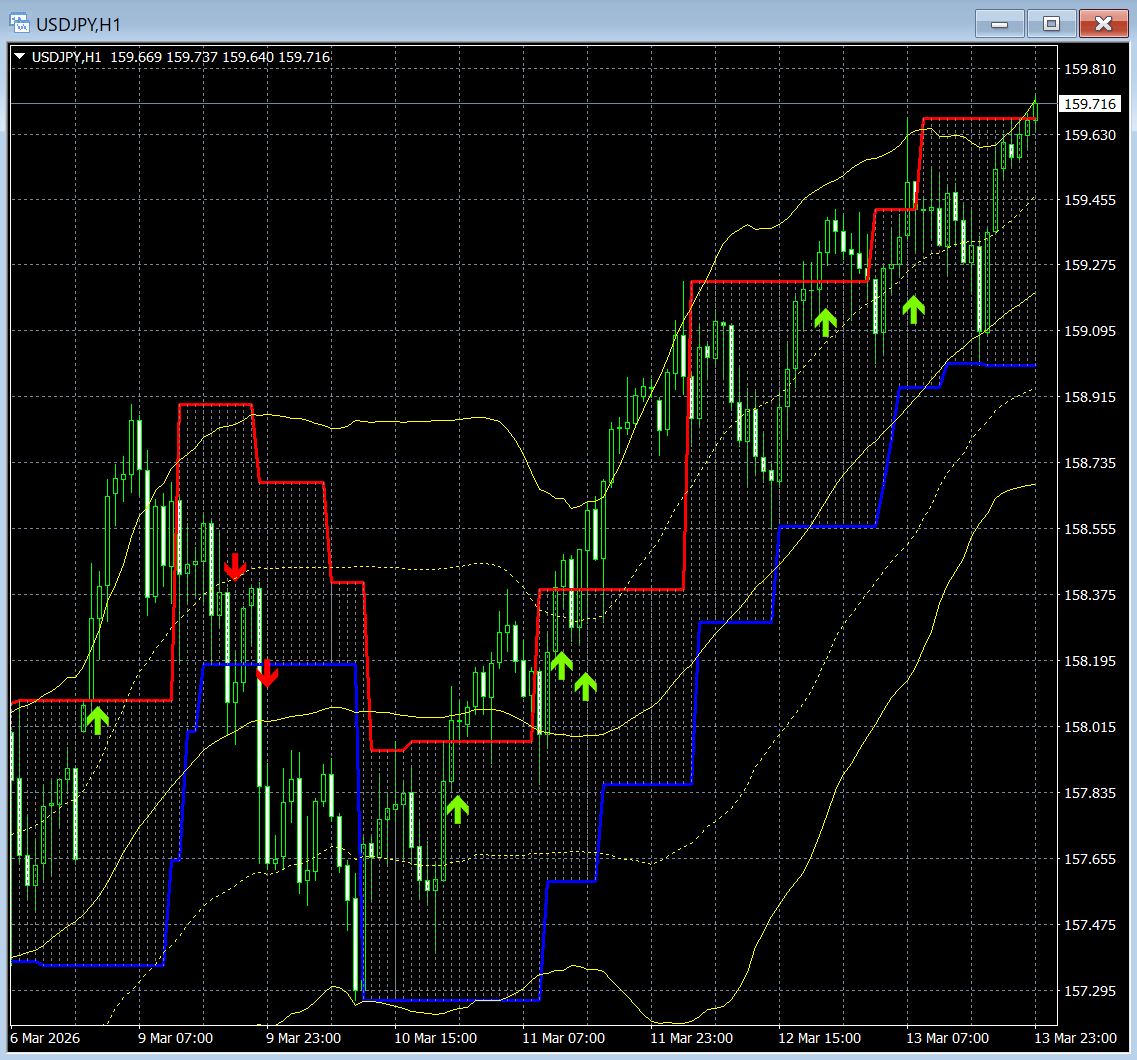Click the USDJPY,H1 chart window icon

(19, 23)
